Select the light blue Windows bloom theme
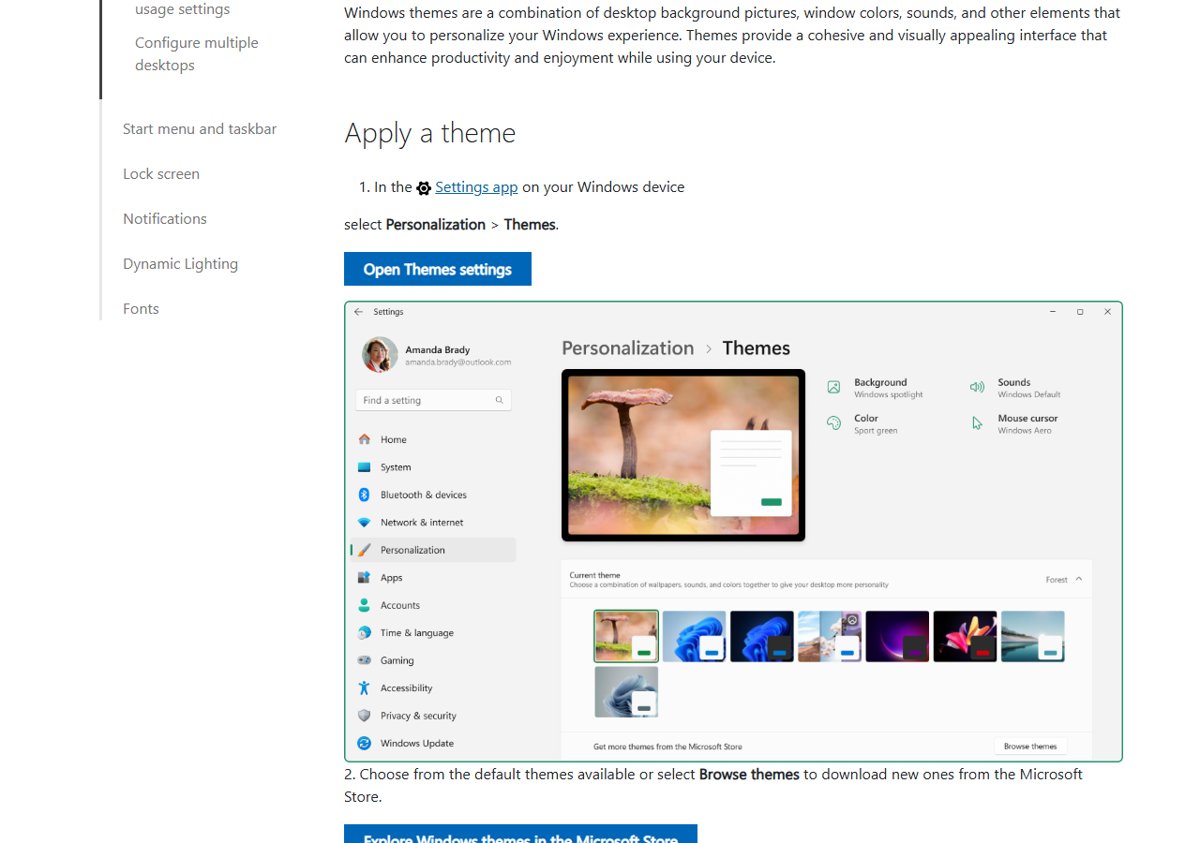This screenshot has height=843, width=1200. pos(694,636)
